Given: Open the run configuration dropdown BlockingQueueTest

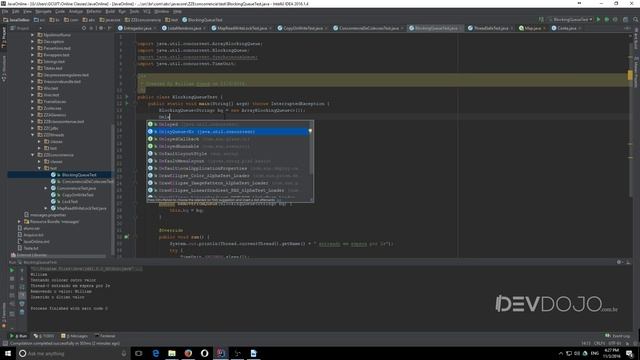Looking at the screenshot, I should [x=571, y=20].
